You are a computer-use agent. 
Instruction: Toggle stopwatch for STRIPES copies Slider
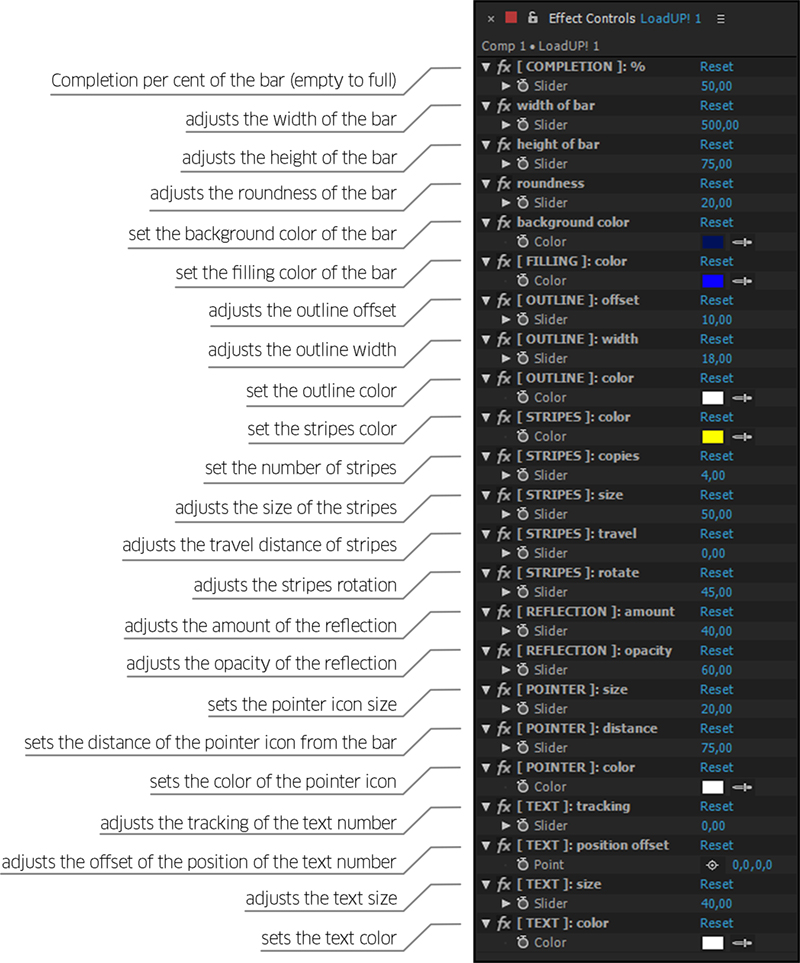click(x=522, y=475)
